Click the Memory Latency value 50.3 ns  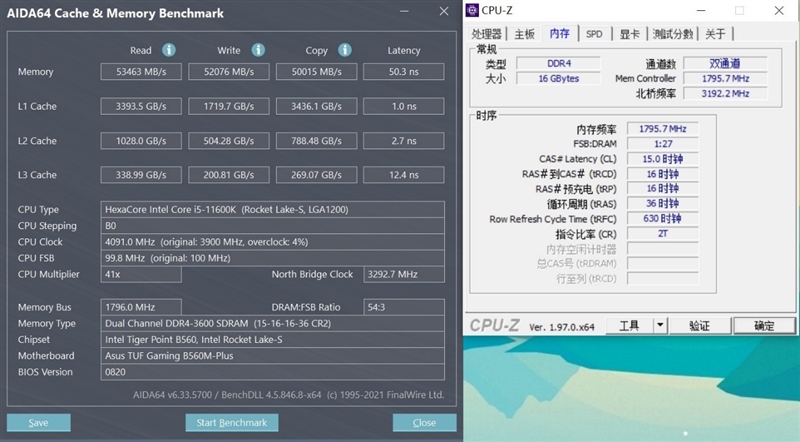point(404,72)
